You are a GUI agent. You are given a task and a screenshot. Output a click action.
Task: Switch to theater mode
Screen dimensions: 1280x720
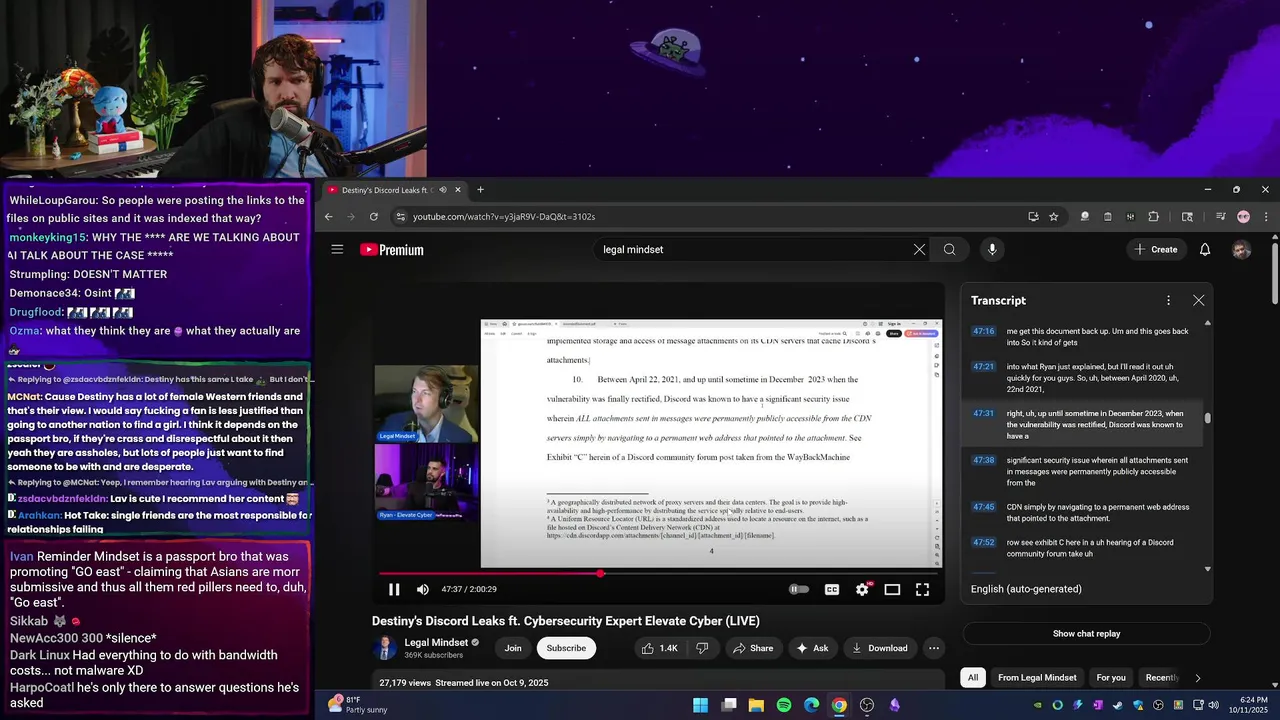[x=892, y=590]
